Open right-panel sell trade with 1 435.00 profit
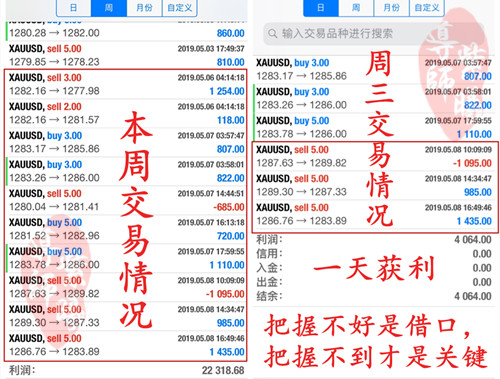Image resolution: width=500 pixels, height=379 pixels. [374, 214]
